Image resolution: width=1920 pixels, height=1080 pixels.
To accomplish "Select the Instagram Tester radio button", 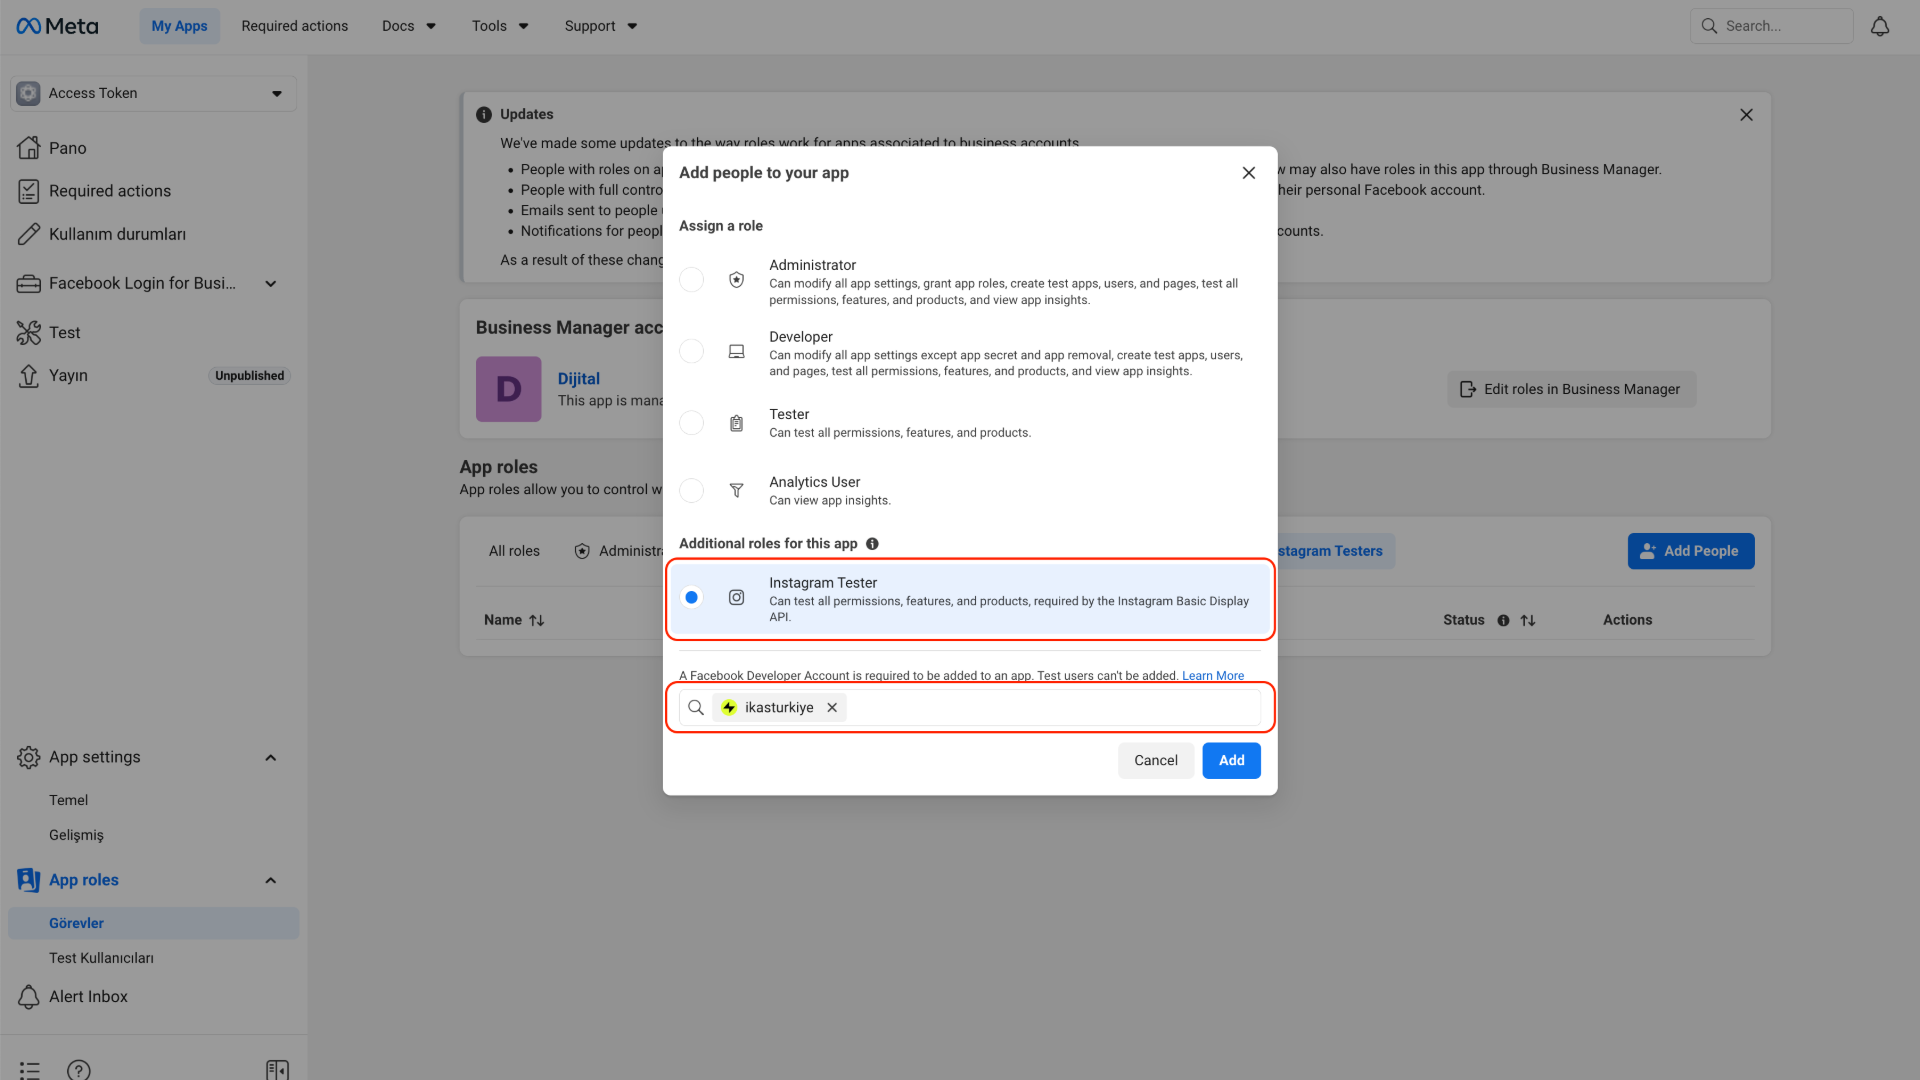I will click(x=691, y=598).
